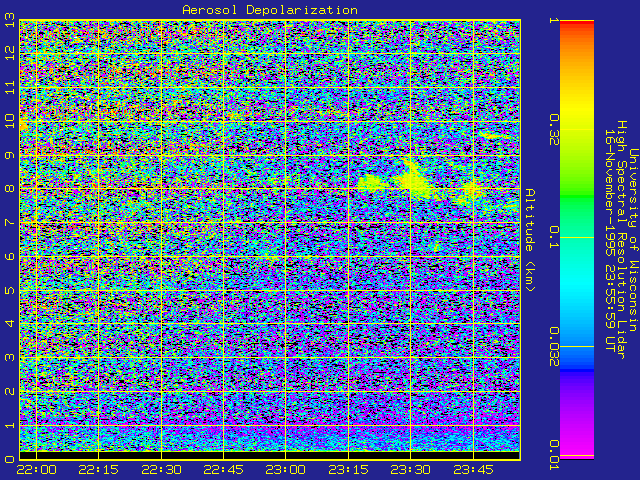Click 'High Spectral Resolution Lidar' caption
The height and width of the screenshot is (480, 640).
(621, 240)
